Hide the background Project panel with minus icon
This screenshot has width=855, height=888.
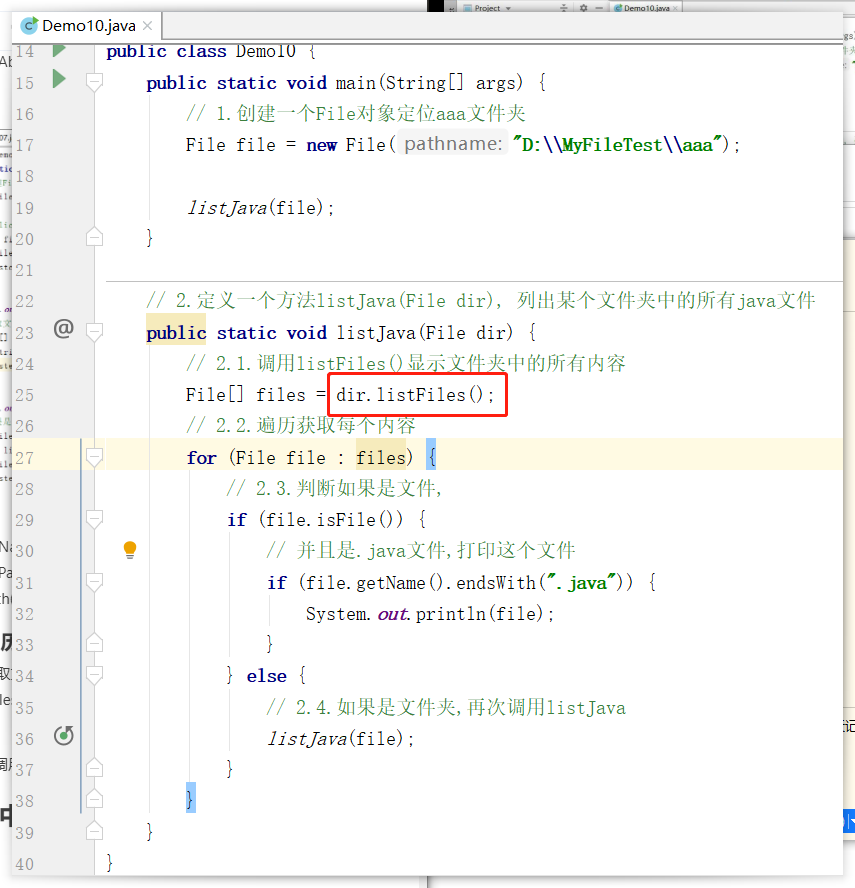[x=599, y=8]
